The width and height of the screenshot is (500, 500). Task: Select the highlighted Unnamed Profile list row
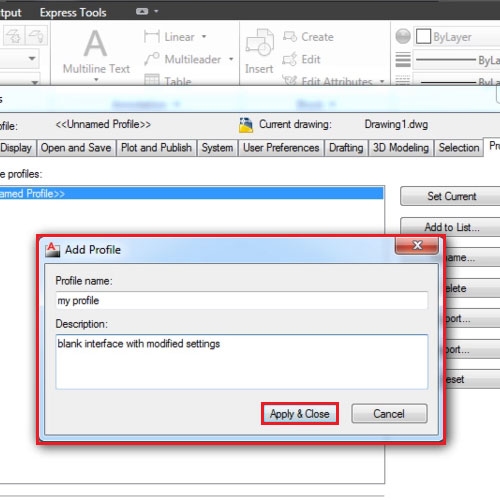[x=192, y=194]
